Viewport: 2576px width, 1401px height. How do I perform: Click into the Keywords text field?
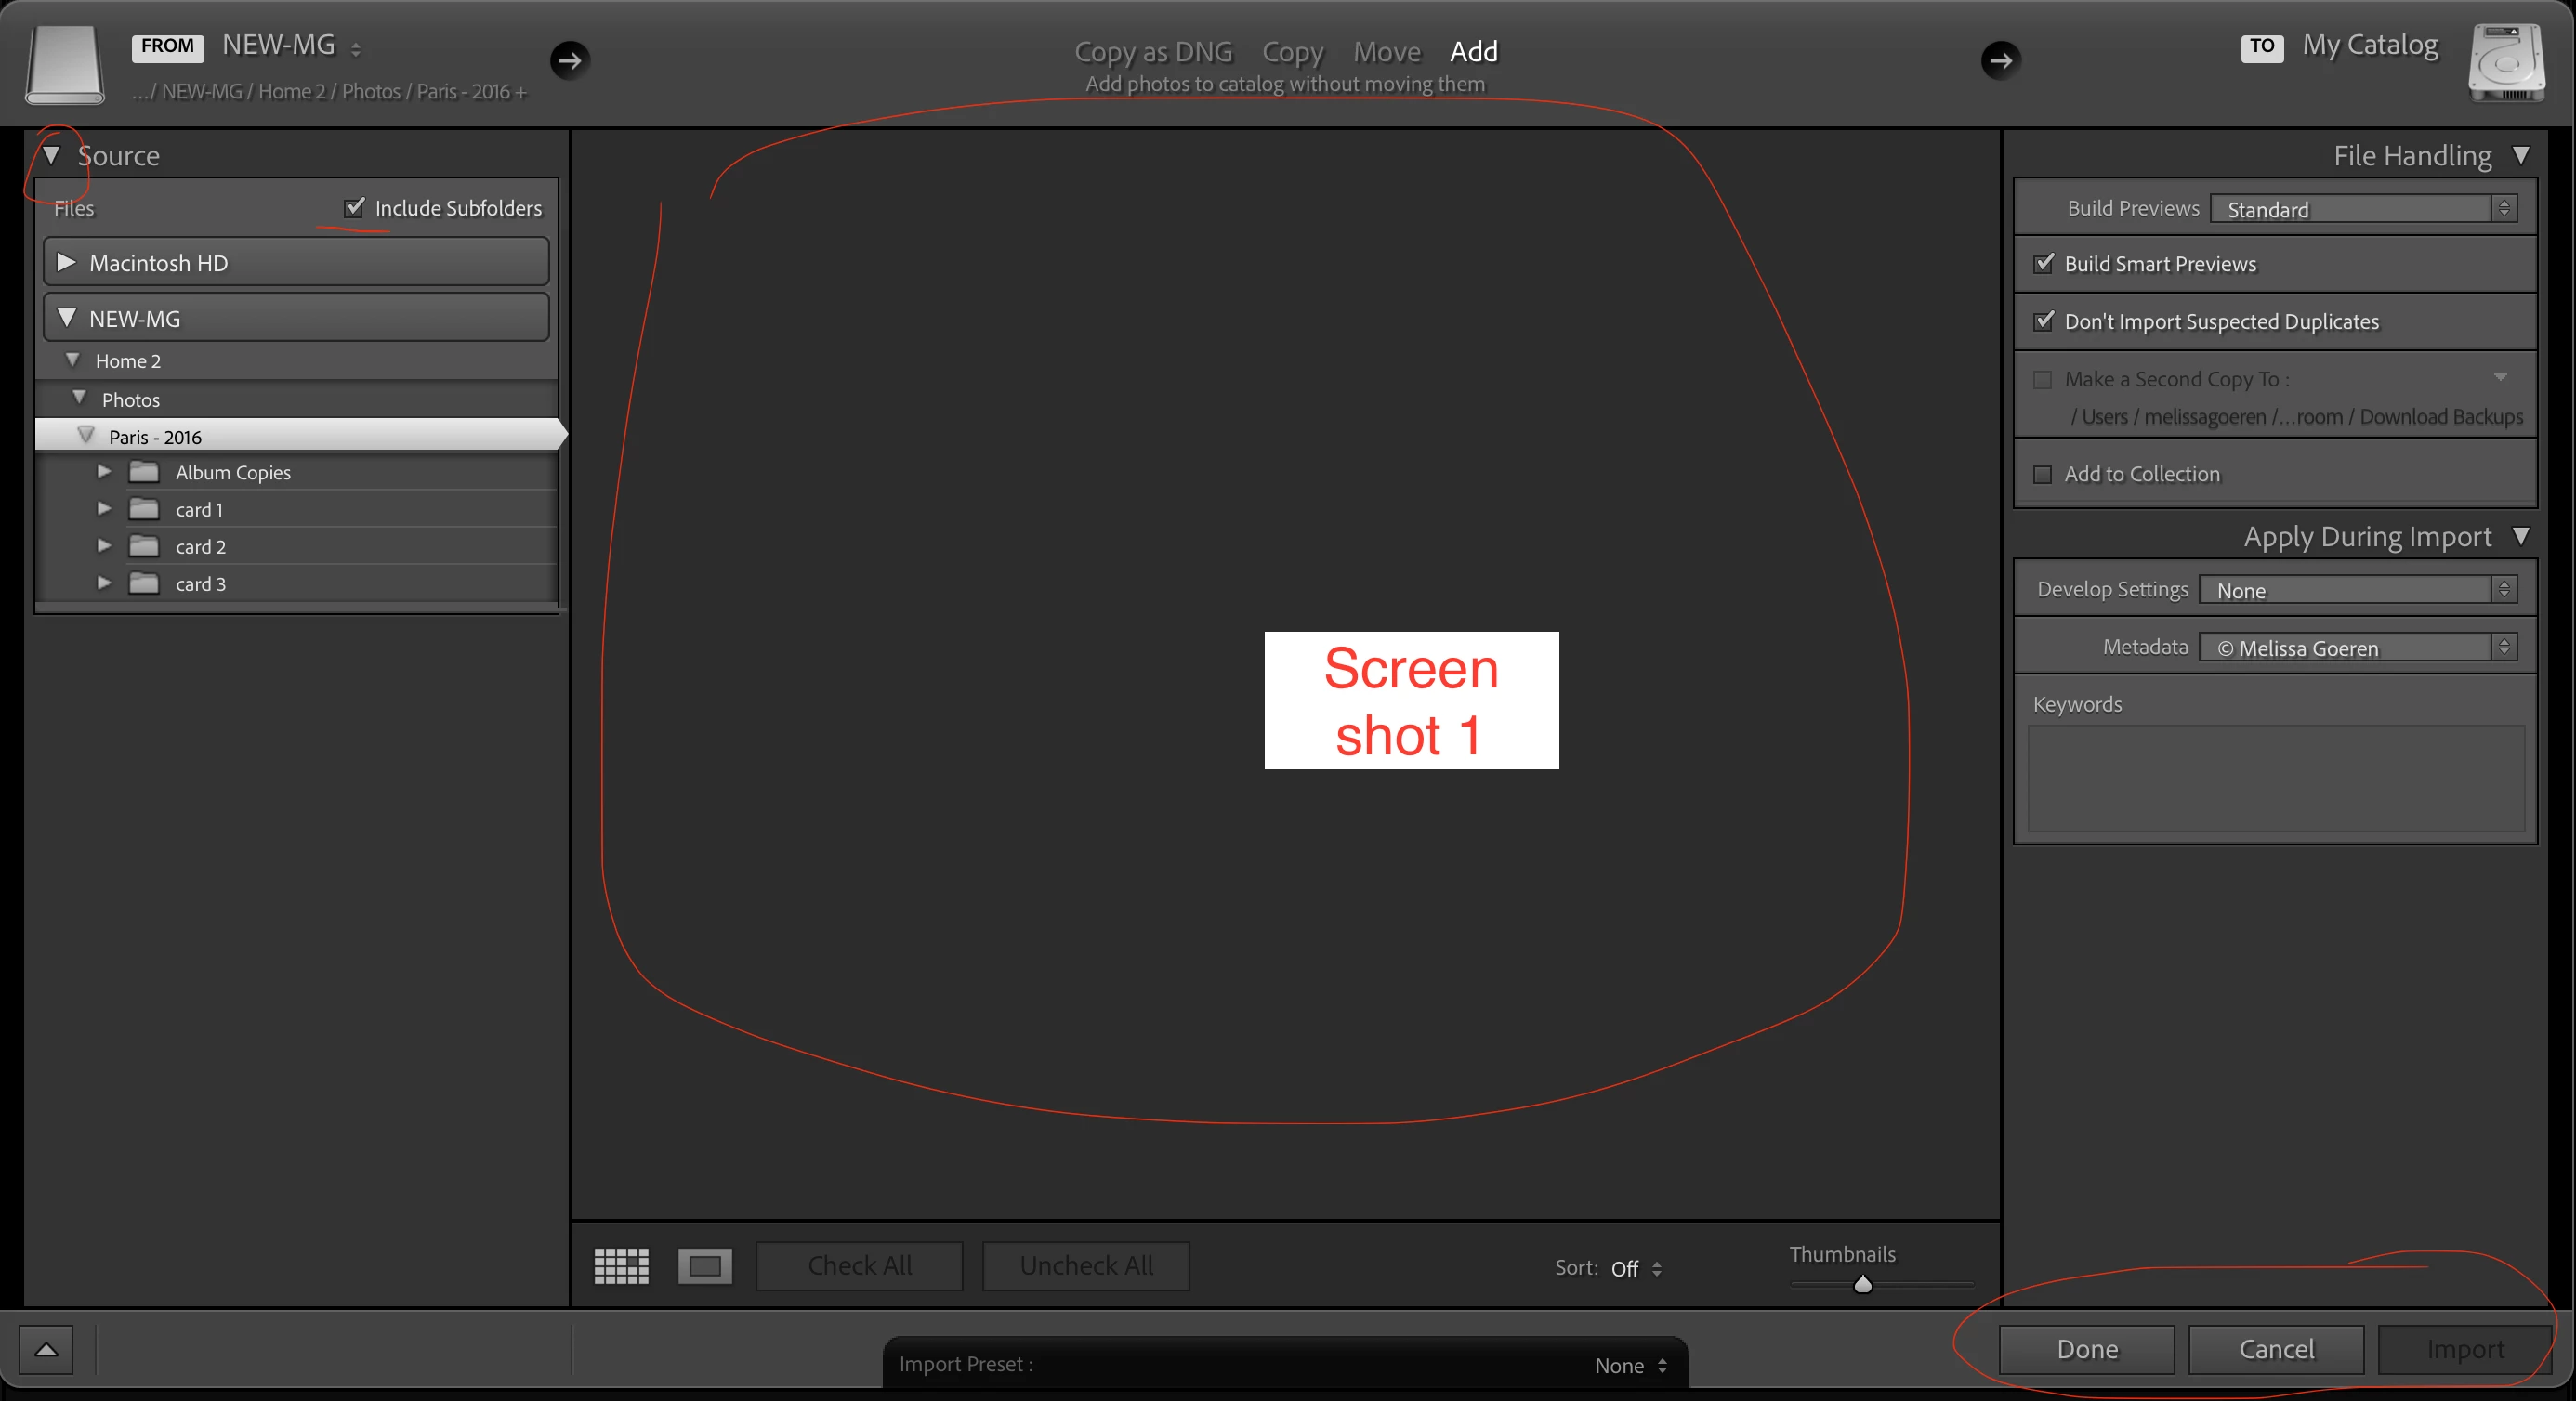[2275, 778]
